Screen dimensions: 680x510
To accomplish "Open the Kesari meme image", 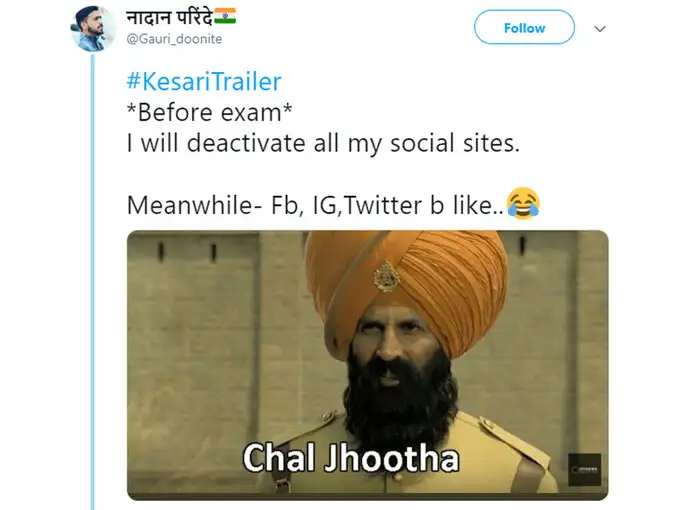I will [367, 365].
